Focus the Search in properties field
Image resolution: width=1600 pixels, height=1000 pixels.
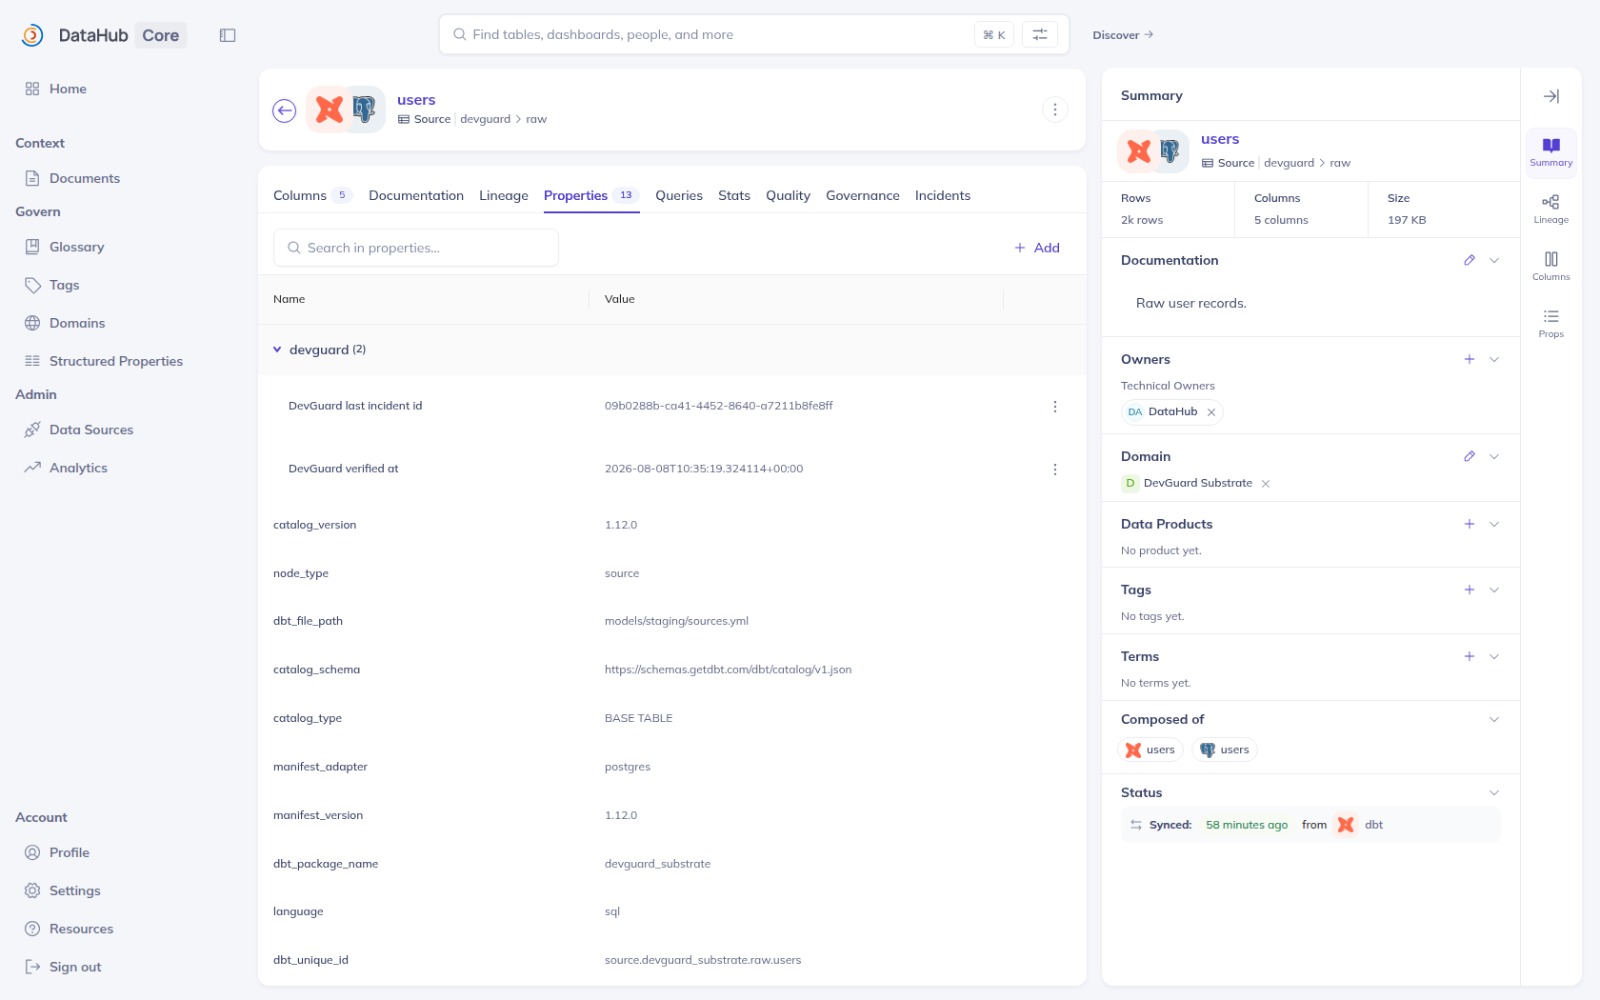point(416,248)
